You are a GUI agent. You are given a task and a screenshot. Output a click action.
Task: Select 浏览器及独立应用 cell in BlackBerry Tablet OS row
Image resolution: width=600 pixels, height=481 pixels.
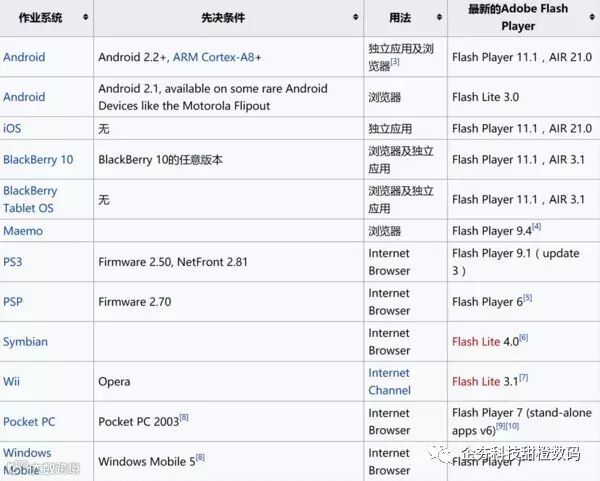(406, 199)
